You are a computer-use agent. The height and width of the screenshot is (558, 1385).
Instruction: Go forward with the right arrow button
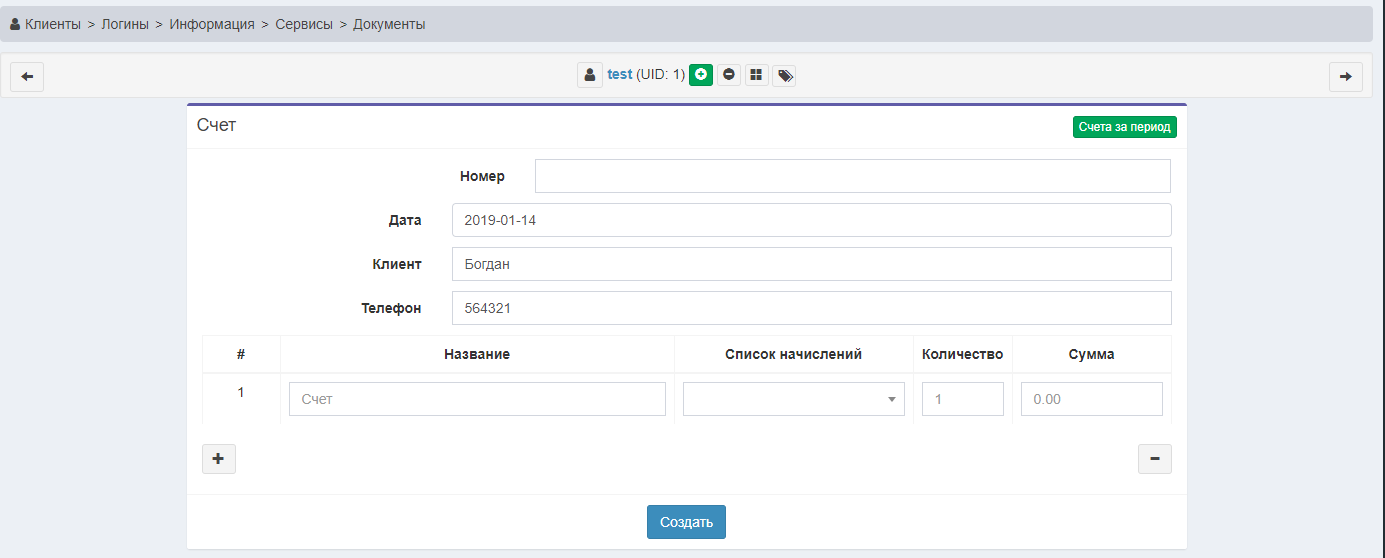[x=1345, y=77]
